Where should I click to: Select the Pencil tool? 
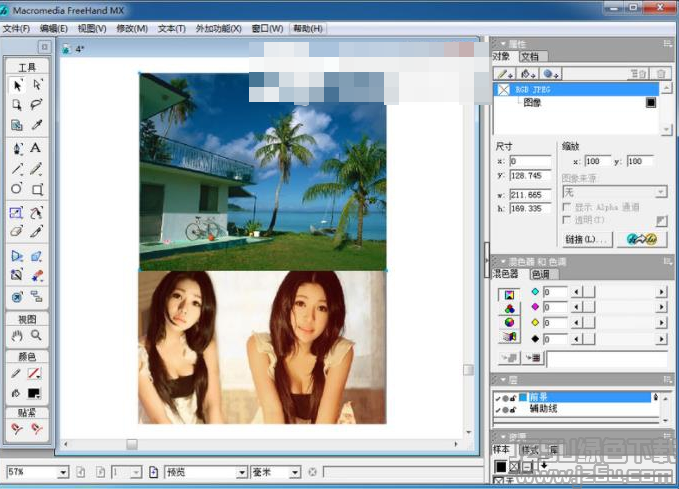click(36, 168)
